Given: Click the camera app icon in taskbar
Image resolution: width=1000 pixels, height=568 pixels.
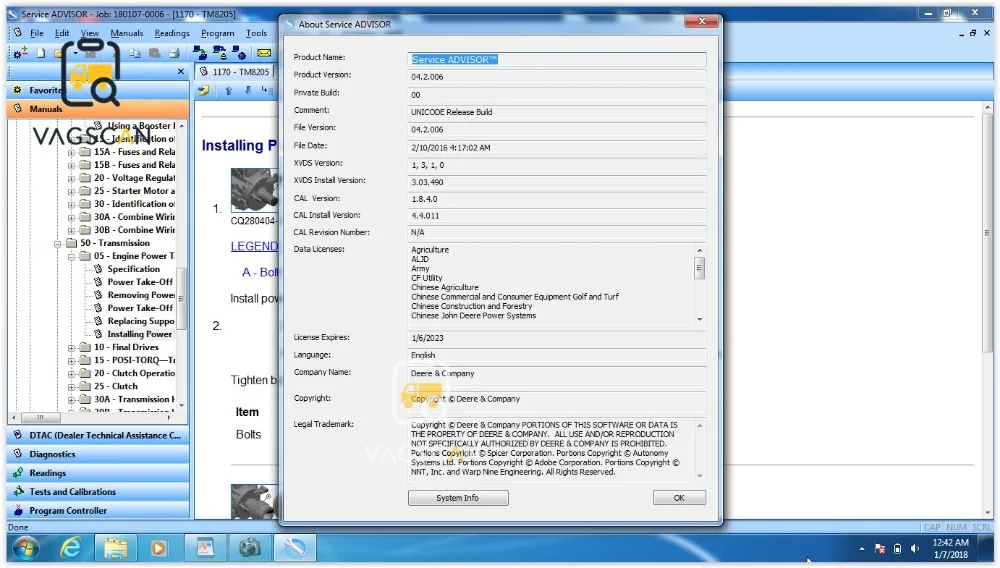Looking at the screenshot, I should click(x=250, y=548).
